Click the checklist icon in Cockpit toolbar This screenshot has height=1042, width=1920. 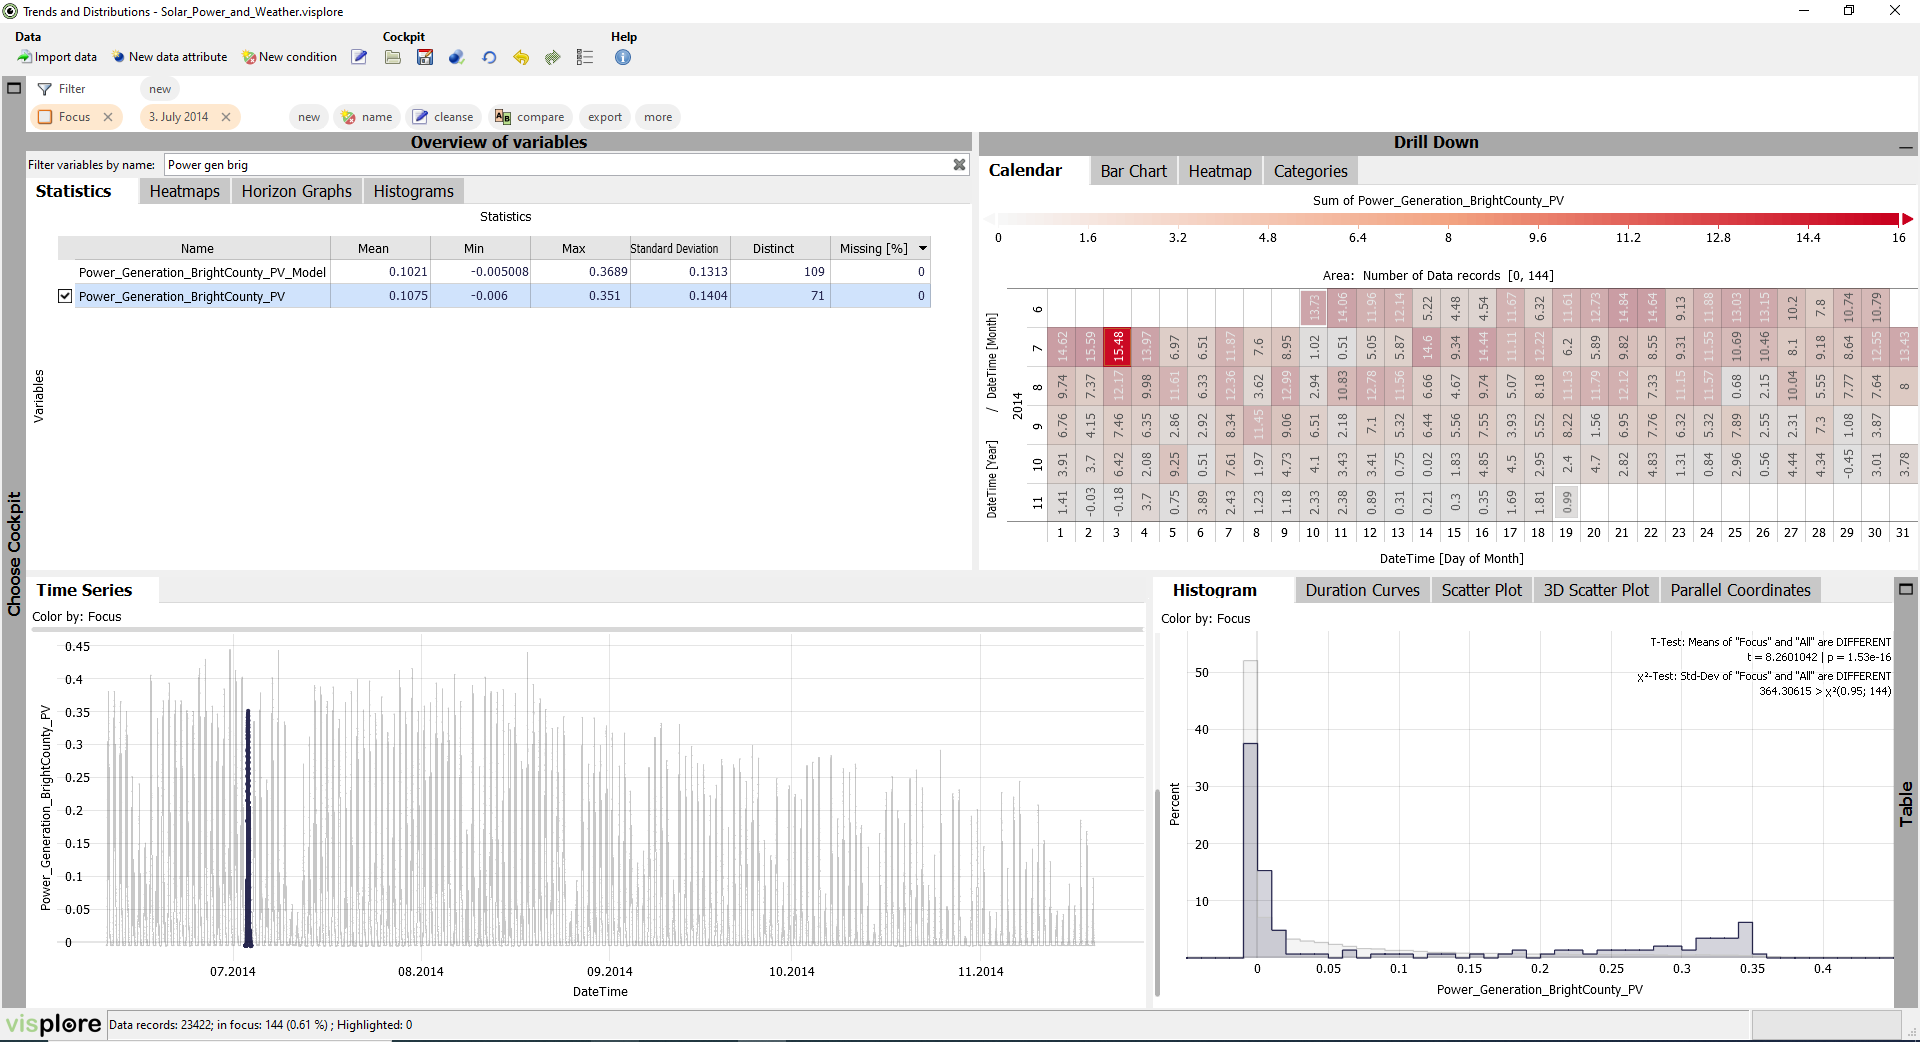pos(585,57)
